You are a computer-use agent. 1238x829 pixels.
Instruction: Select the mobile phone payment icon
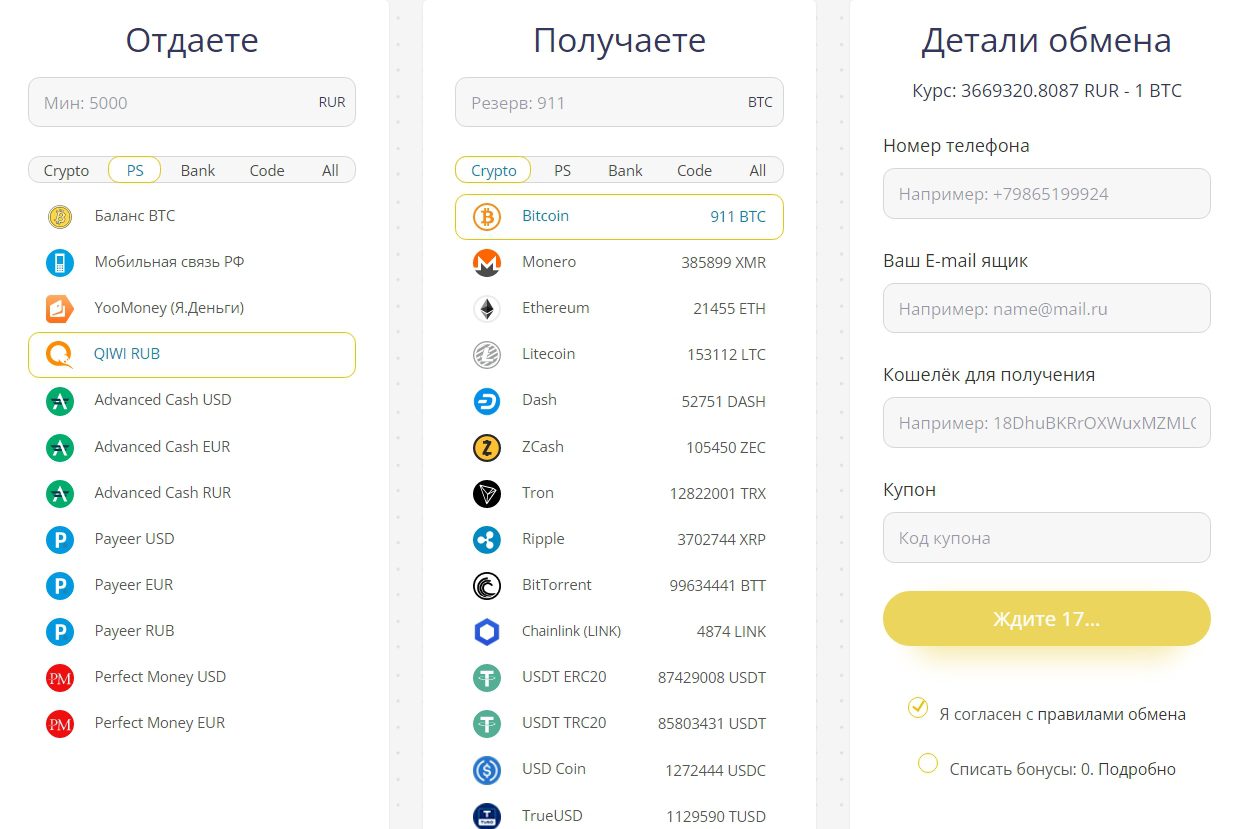tap(60, 263)
